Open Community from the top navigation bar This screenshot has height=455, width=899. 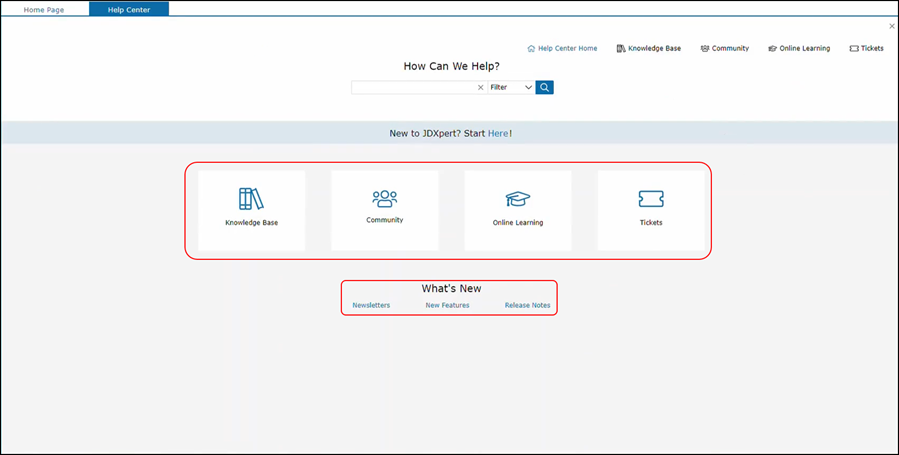coord(725,48)
